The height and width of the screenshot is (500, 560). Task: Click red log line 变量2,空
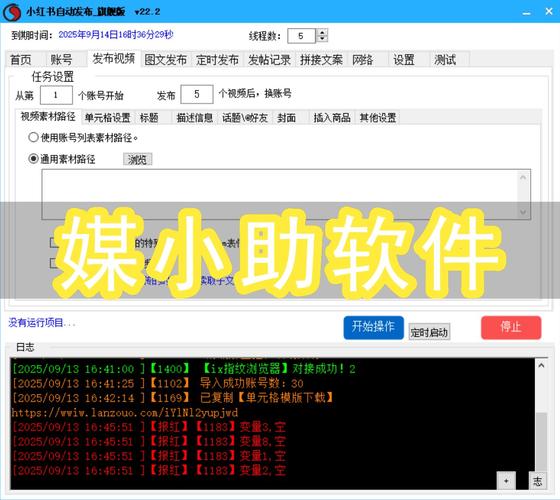click(149, 470)
